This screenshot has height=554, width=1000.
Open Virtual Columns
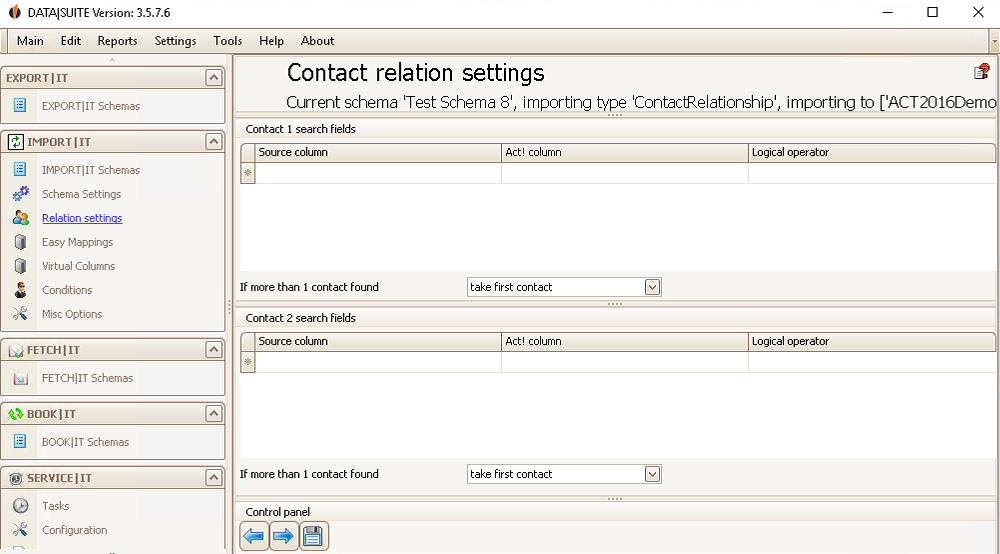point(78,266)
